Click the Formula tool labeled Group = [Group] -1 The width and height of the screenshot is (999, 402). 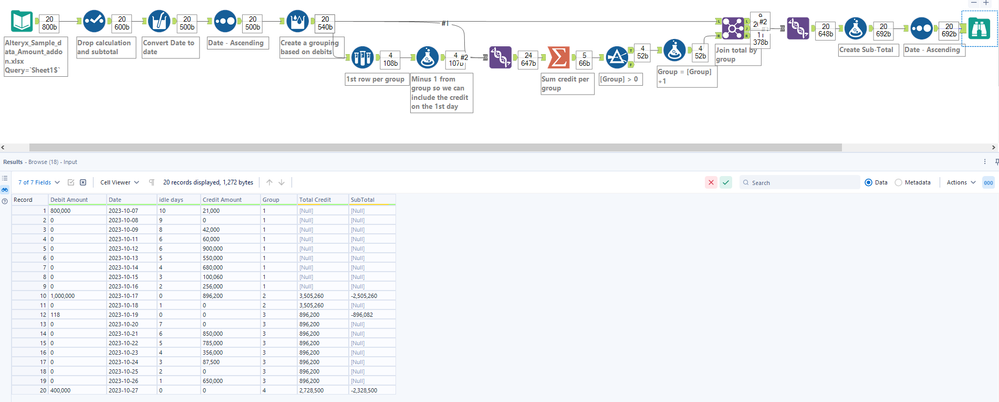(x=674, y=50)
